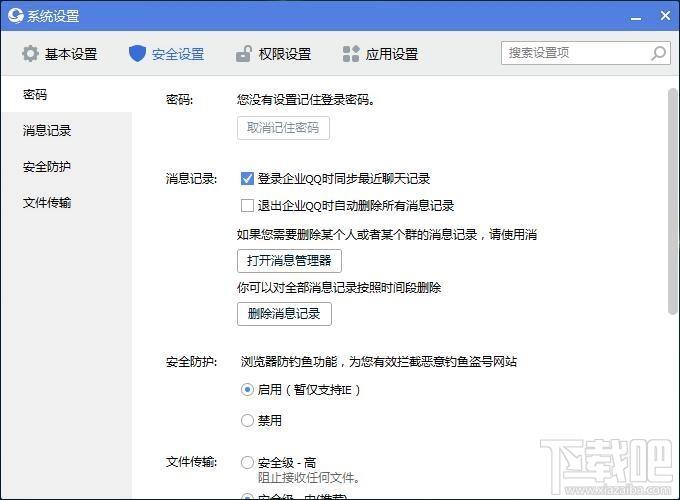Click the 消息记录: section heading in the pane
The width and height of the screenshot is (680, 500).
pos(191,178)
